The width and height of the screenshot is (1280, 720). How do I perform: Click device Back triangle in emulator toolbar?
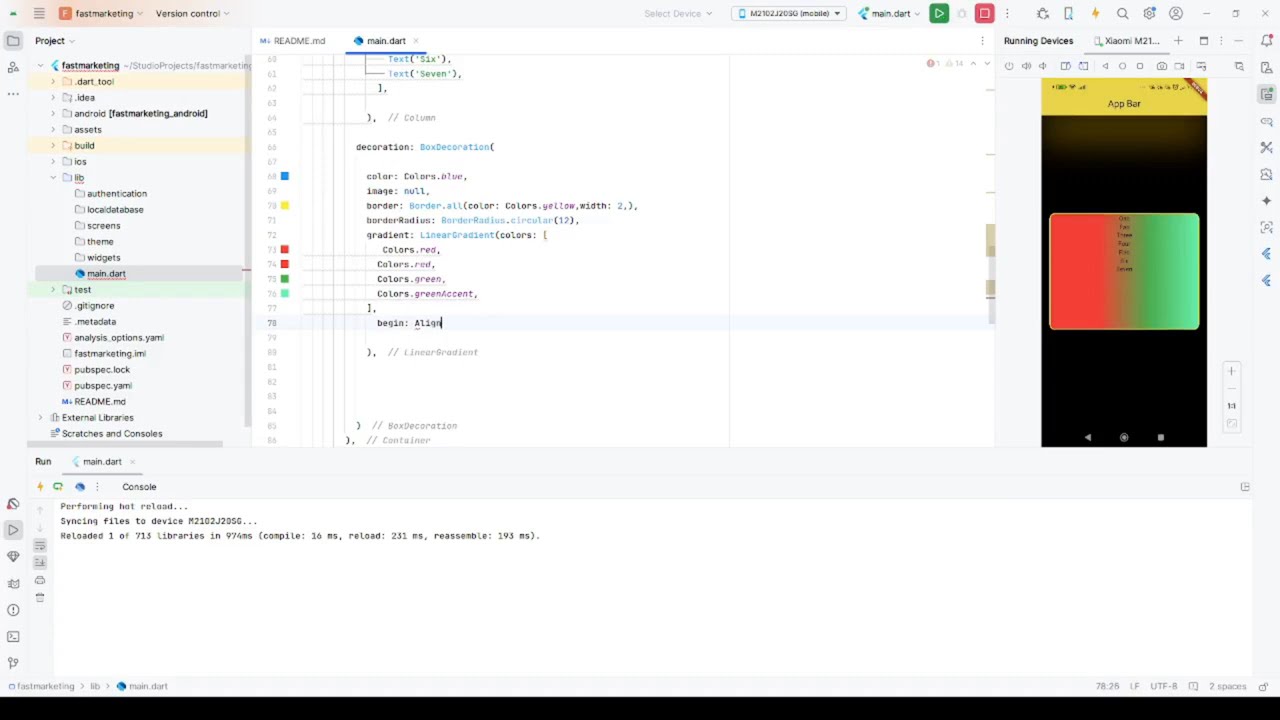coord(1105,66)
